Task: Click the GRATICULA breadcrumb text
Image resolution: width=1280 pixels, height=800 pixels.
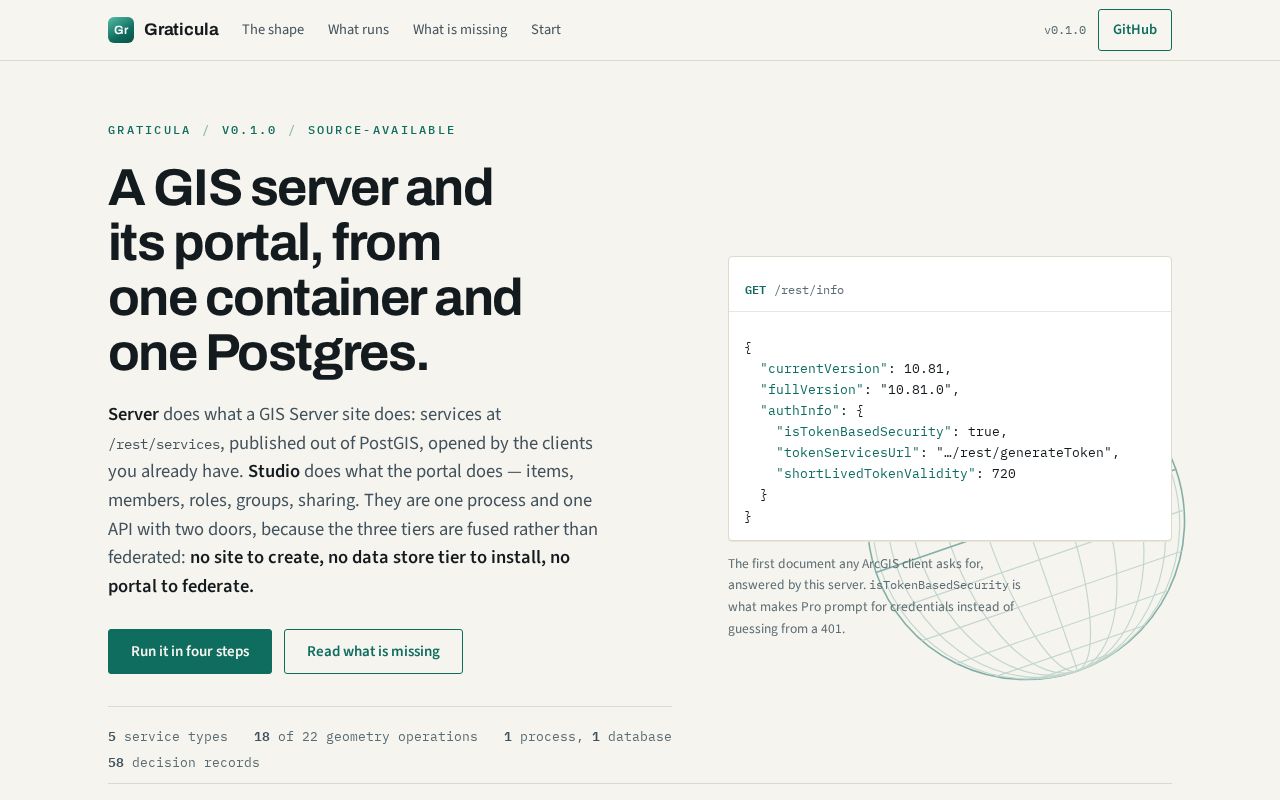Action: [149, 130]
